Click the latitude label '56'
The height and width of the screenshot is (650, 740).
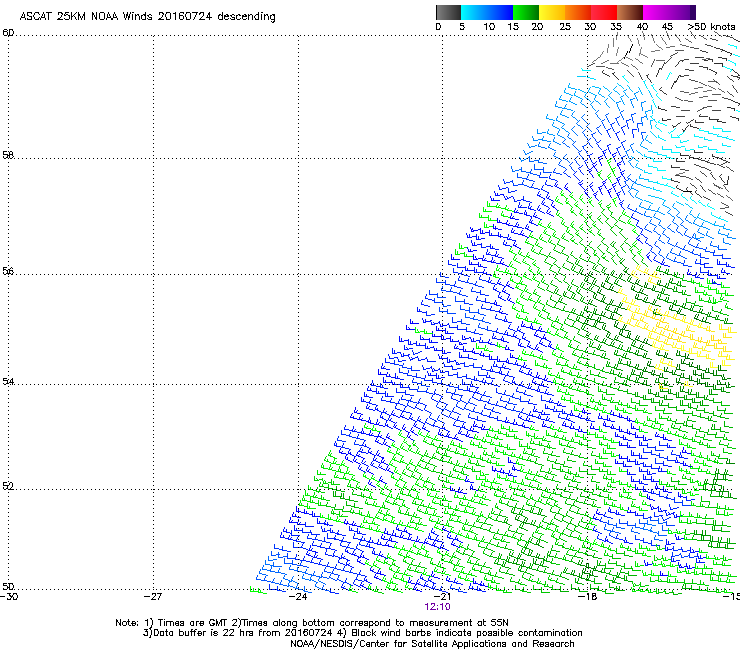pos(8,271)
